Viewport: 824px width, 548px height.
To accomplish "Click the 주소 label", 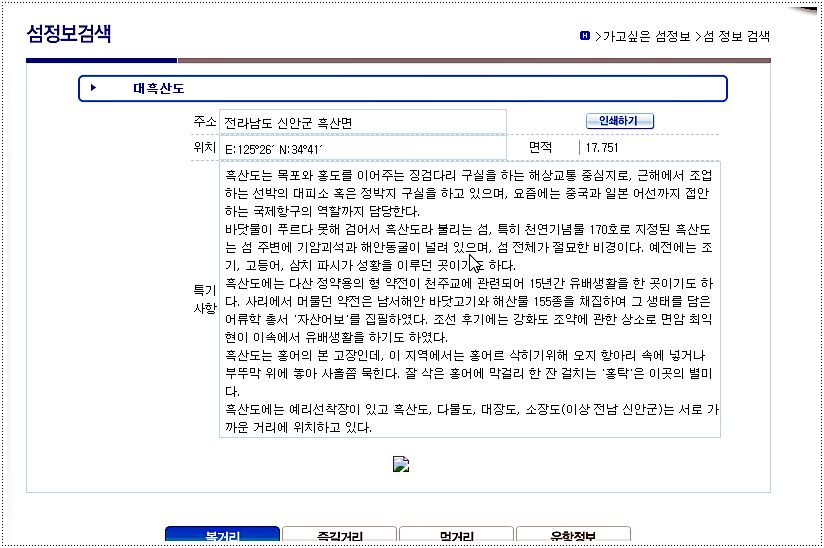I will (x=204, y=122).
